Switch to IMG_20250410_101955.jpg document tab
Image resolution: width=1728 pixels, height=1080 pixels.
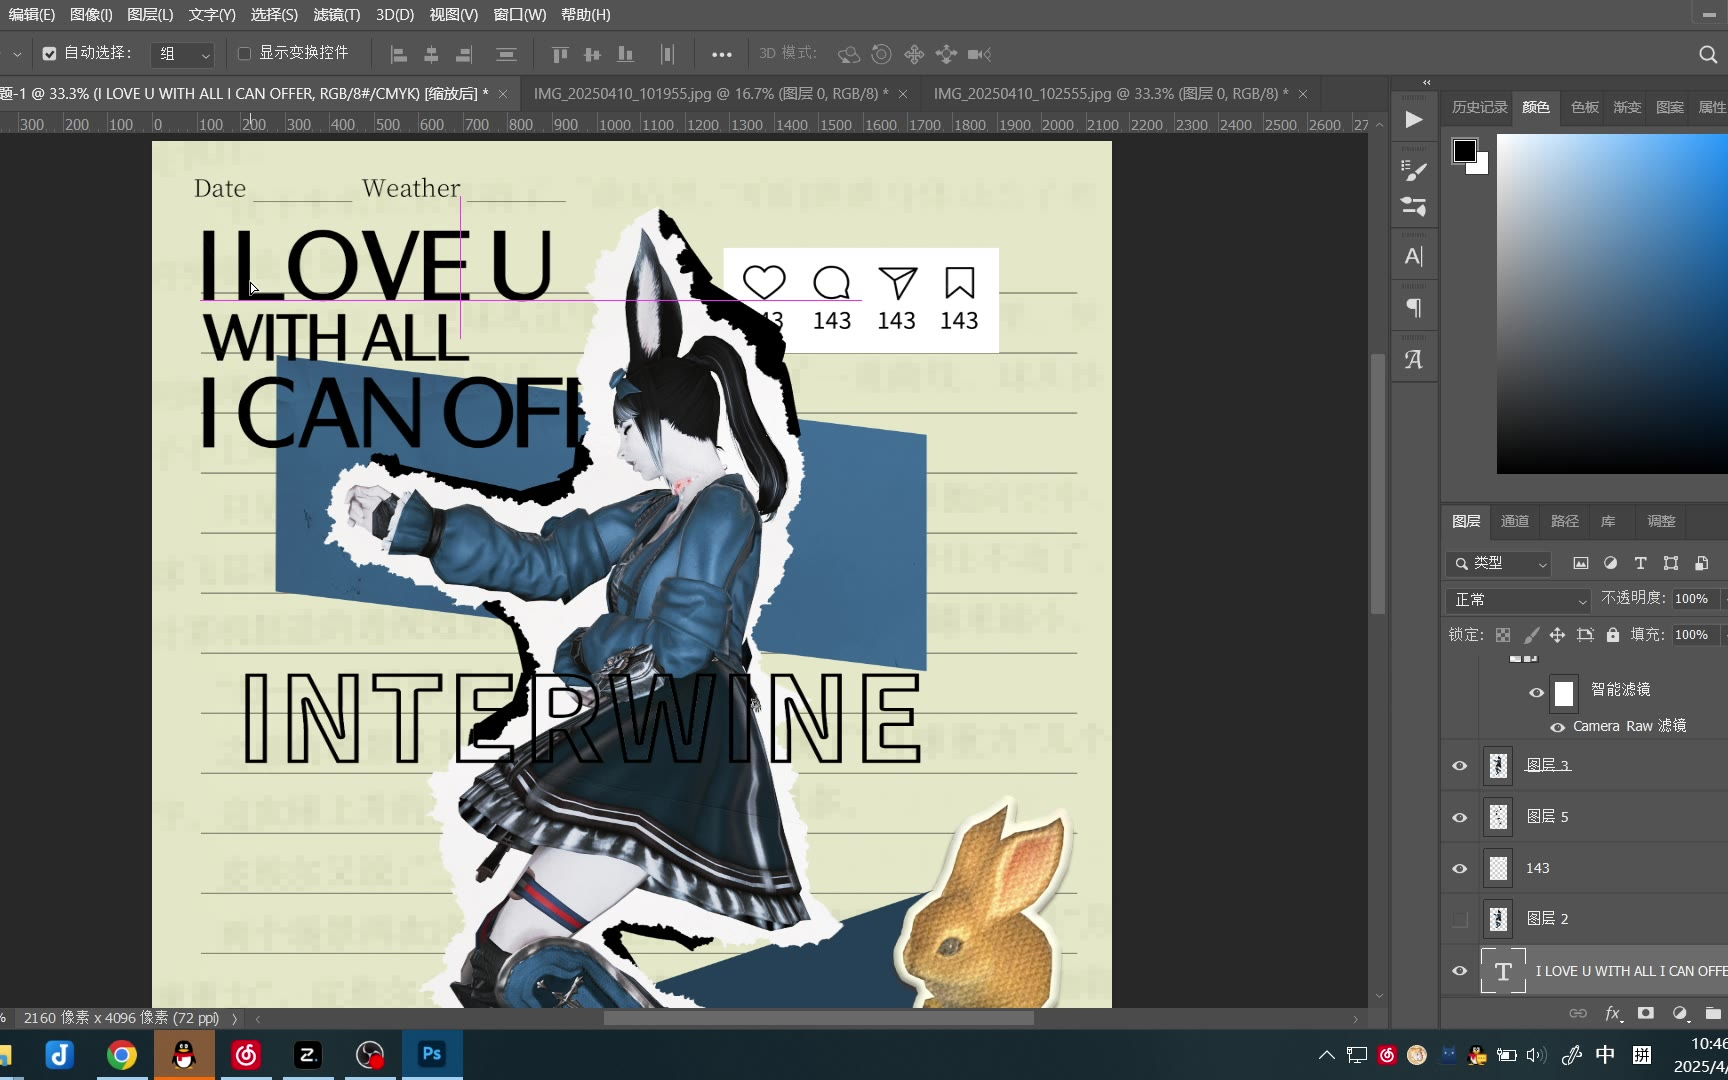point(710,93)
